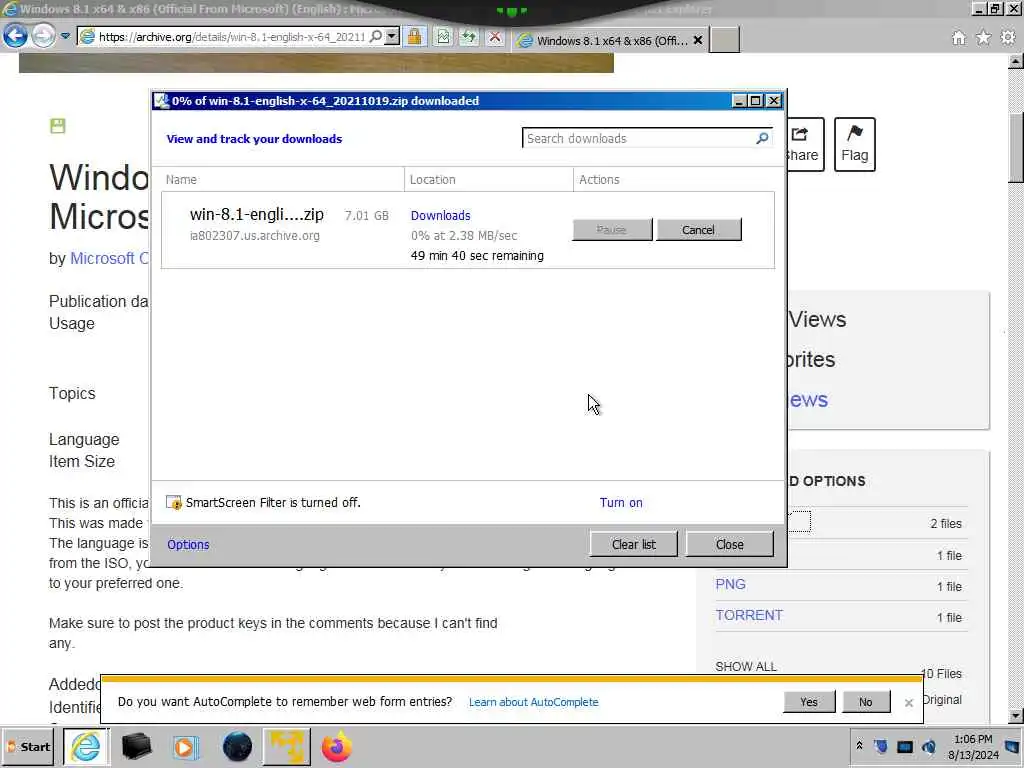The width and height of the screenshot is (1024, 768).
Task: Dismiss the AutoComplete notification bar X
Action: point(908,703)
